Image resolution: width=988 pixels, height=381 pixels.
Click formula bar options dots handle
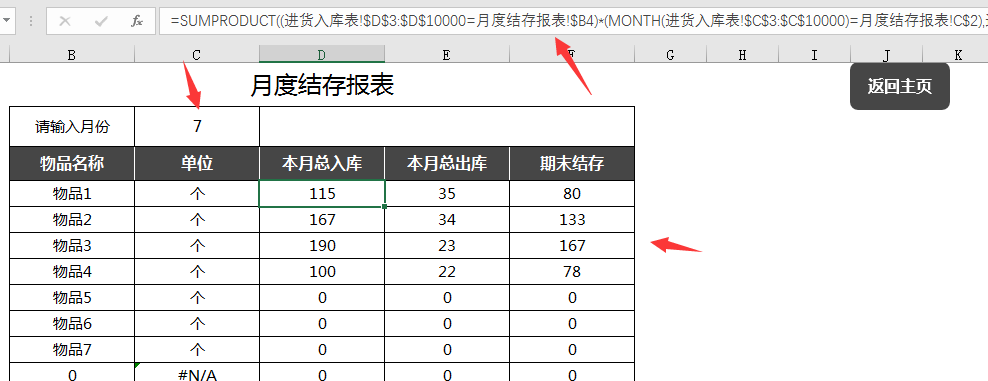pyautogui.click(x=31, y=21)
